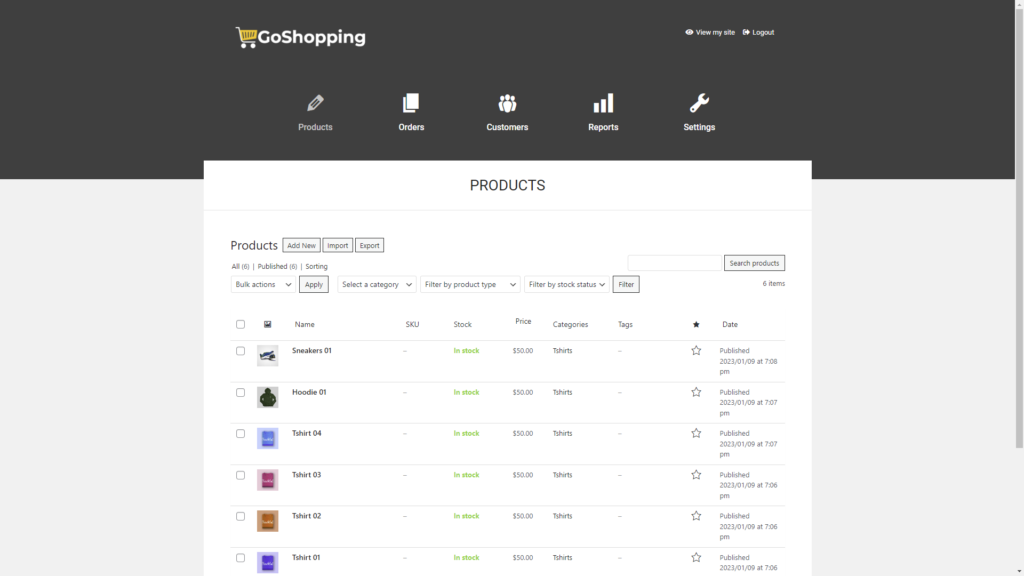Image resolution: width=1024 pixels, height=576 pixels.
Task: Click the Search products button
Action: point(754,262)
